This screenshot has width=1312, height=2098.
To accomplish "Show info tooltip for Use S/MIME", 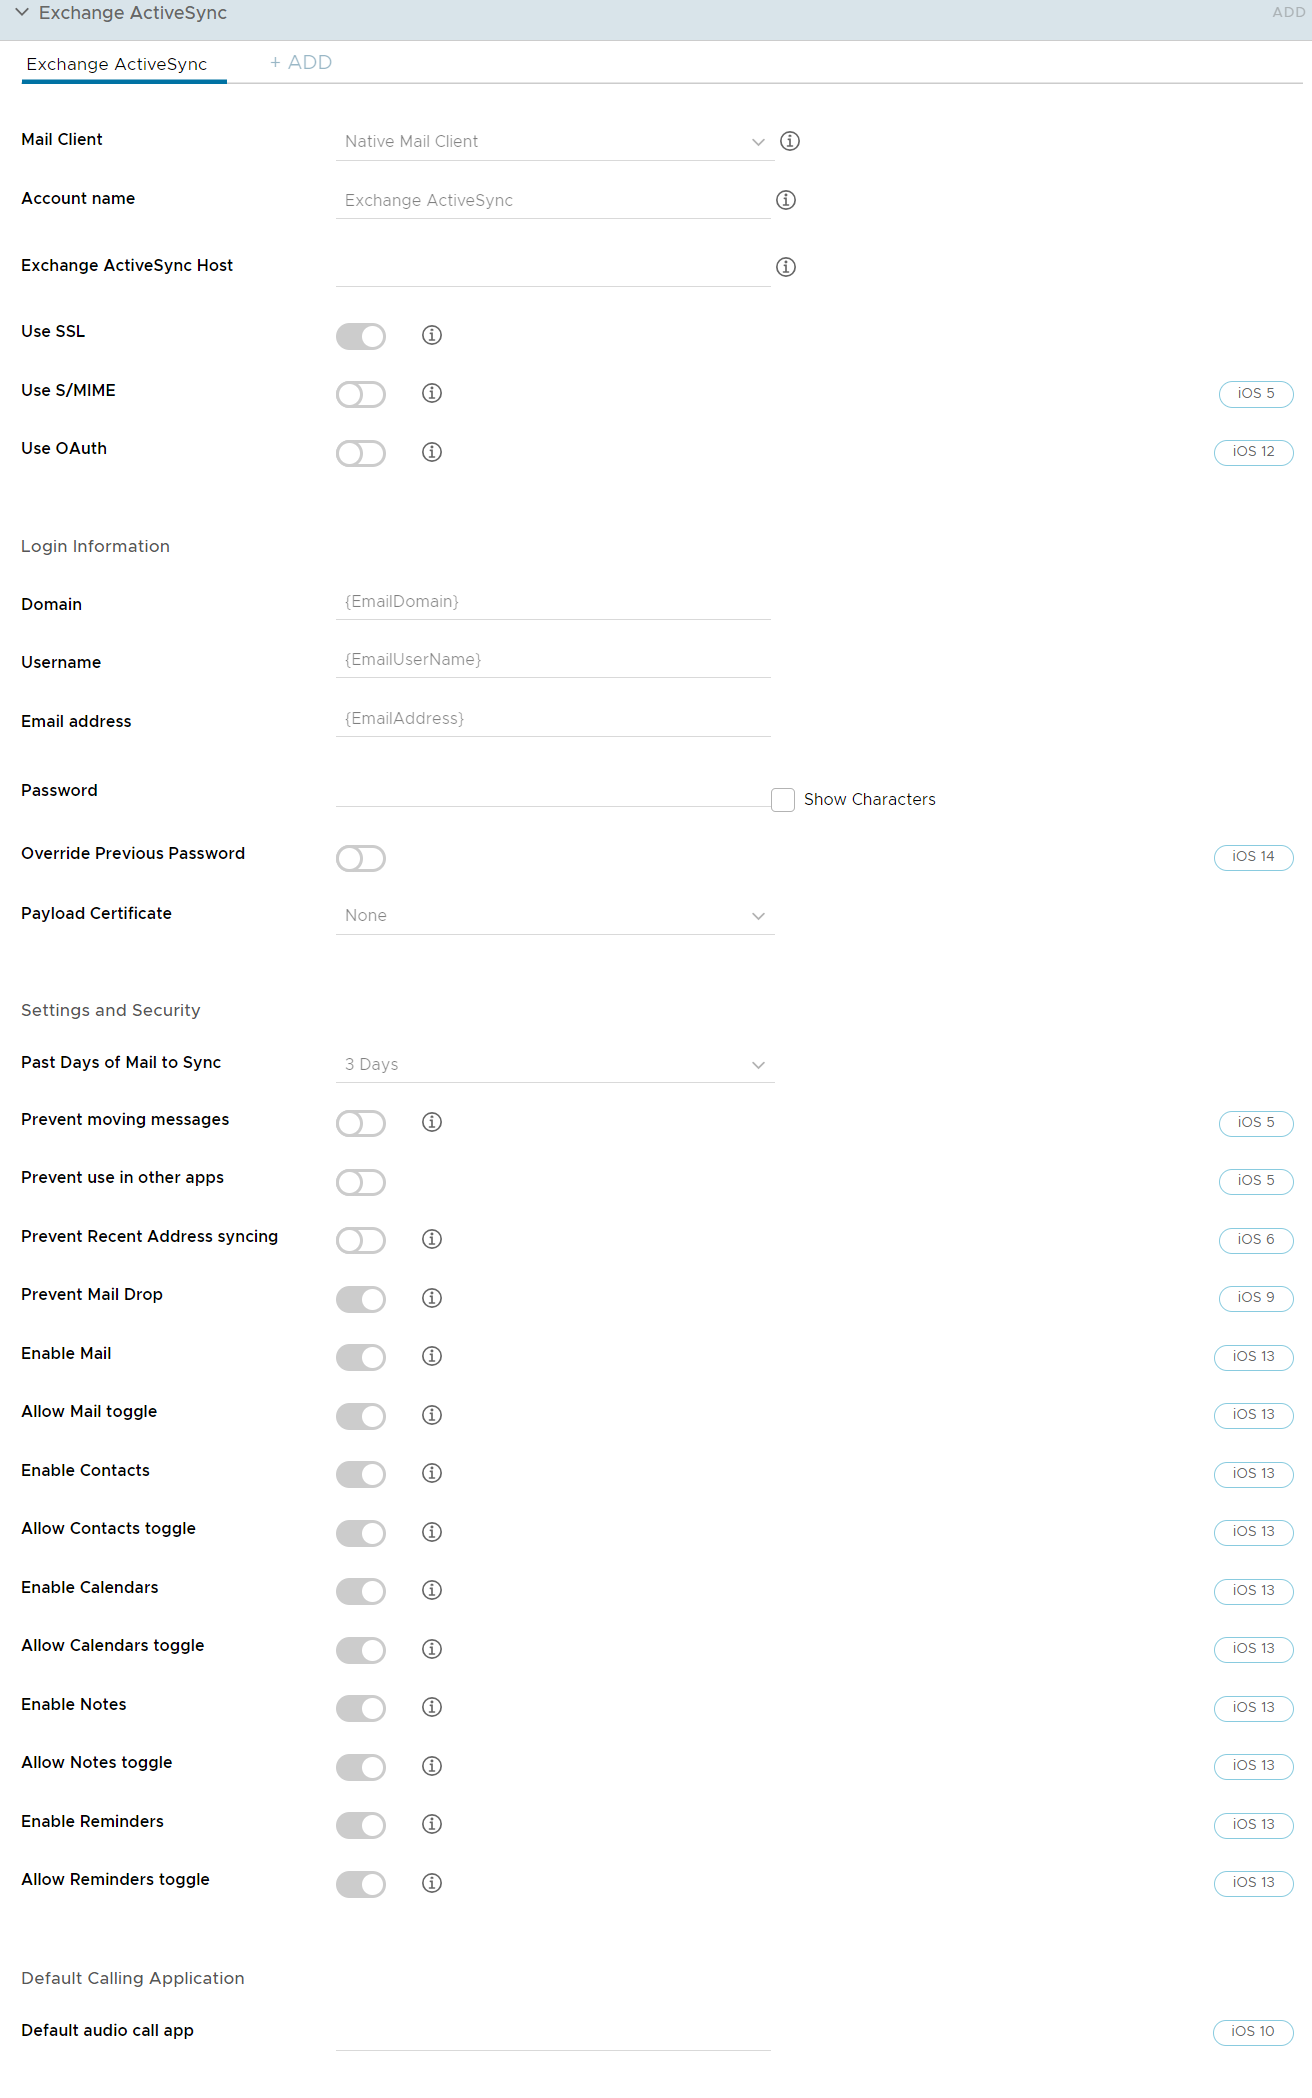I will 432,393.
